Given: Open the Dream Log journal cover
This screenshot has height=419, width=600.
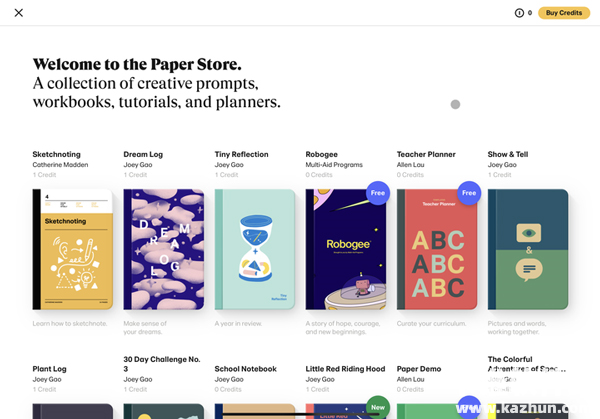Looking at the screenshot, I should (x=163, y=249).
